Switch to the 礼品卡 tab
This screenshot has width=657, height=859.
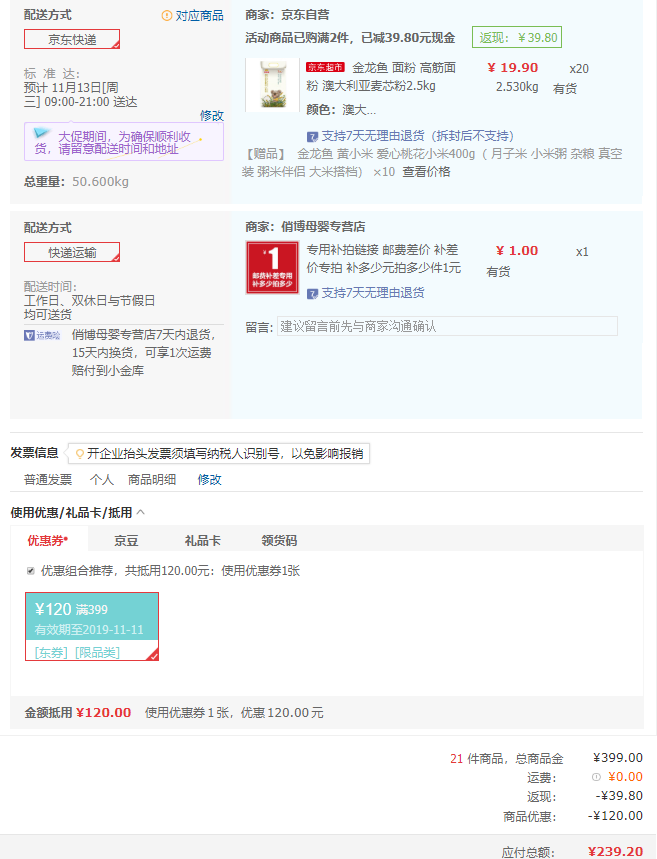202,541
